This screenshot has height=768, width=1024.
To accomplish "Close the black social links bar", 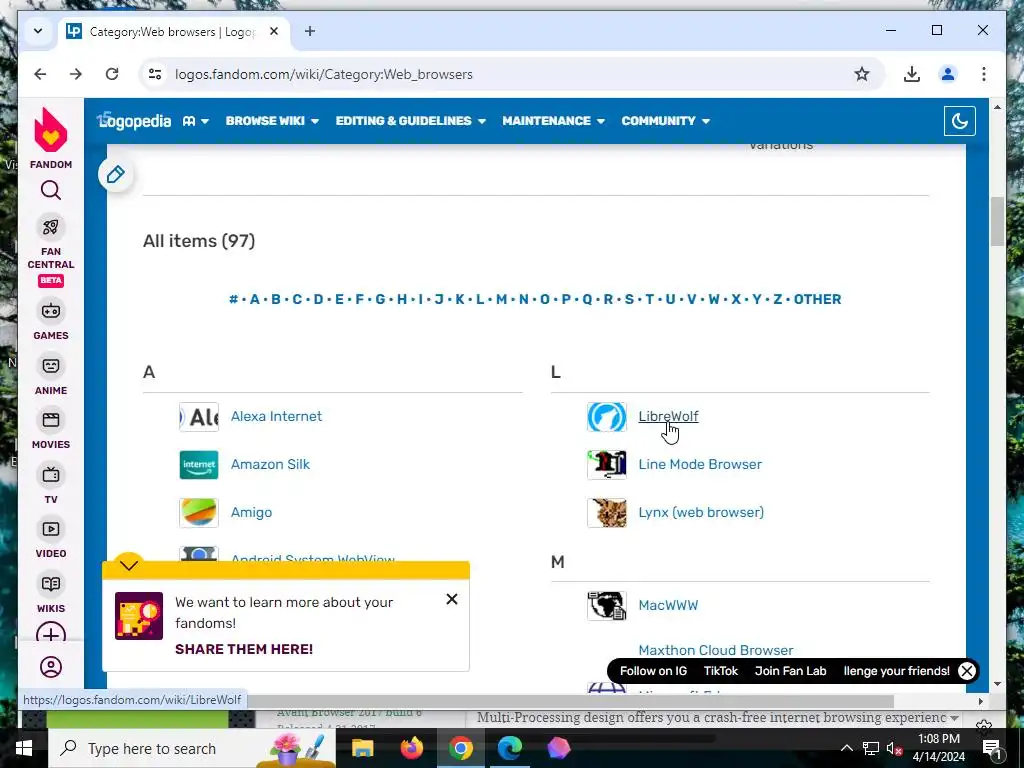I will 967,671.
